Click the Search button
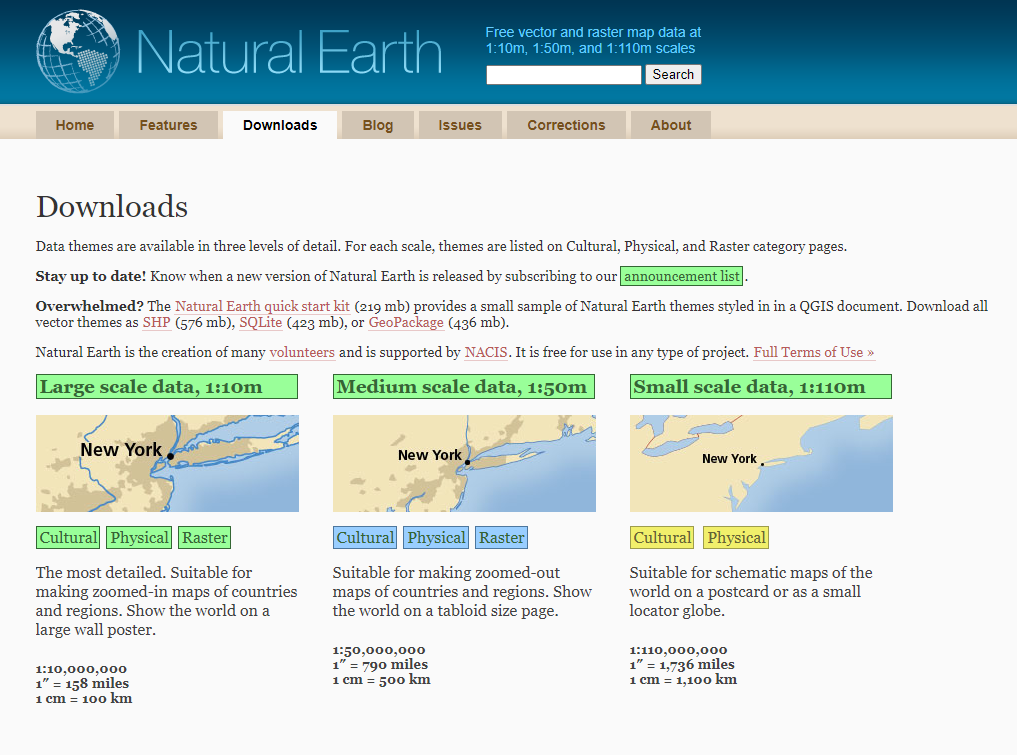The width and height of the screenshot is (1017, 755). click(673, 75)
